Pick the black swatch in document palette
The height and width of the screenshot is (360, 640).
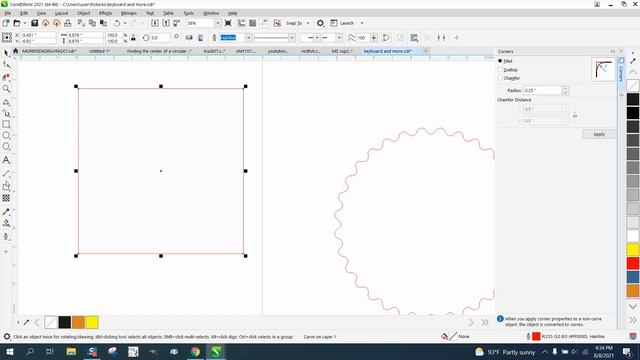click(64, 322)
